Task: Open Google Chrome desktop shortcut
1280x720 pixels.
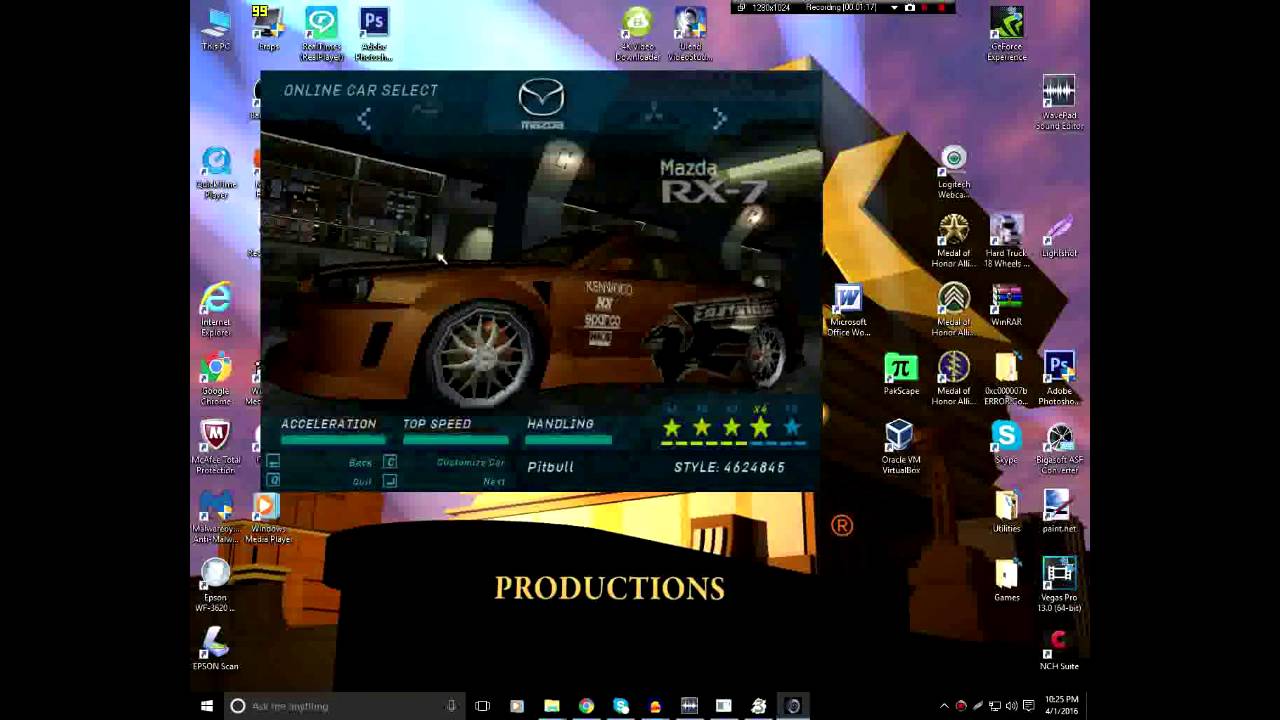Action: coord(216,379)
